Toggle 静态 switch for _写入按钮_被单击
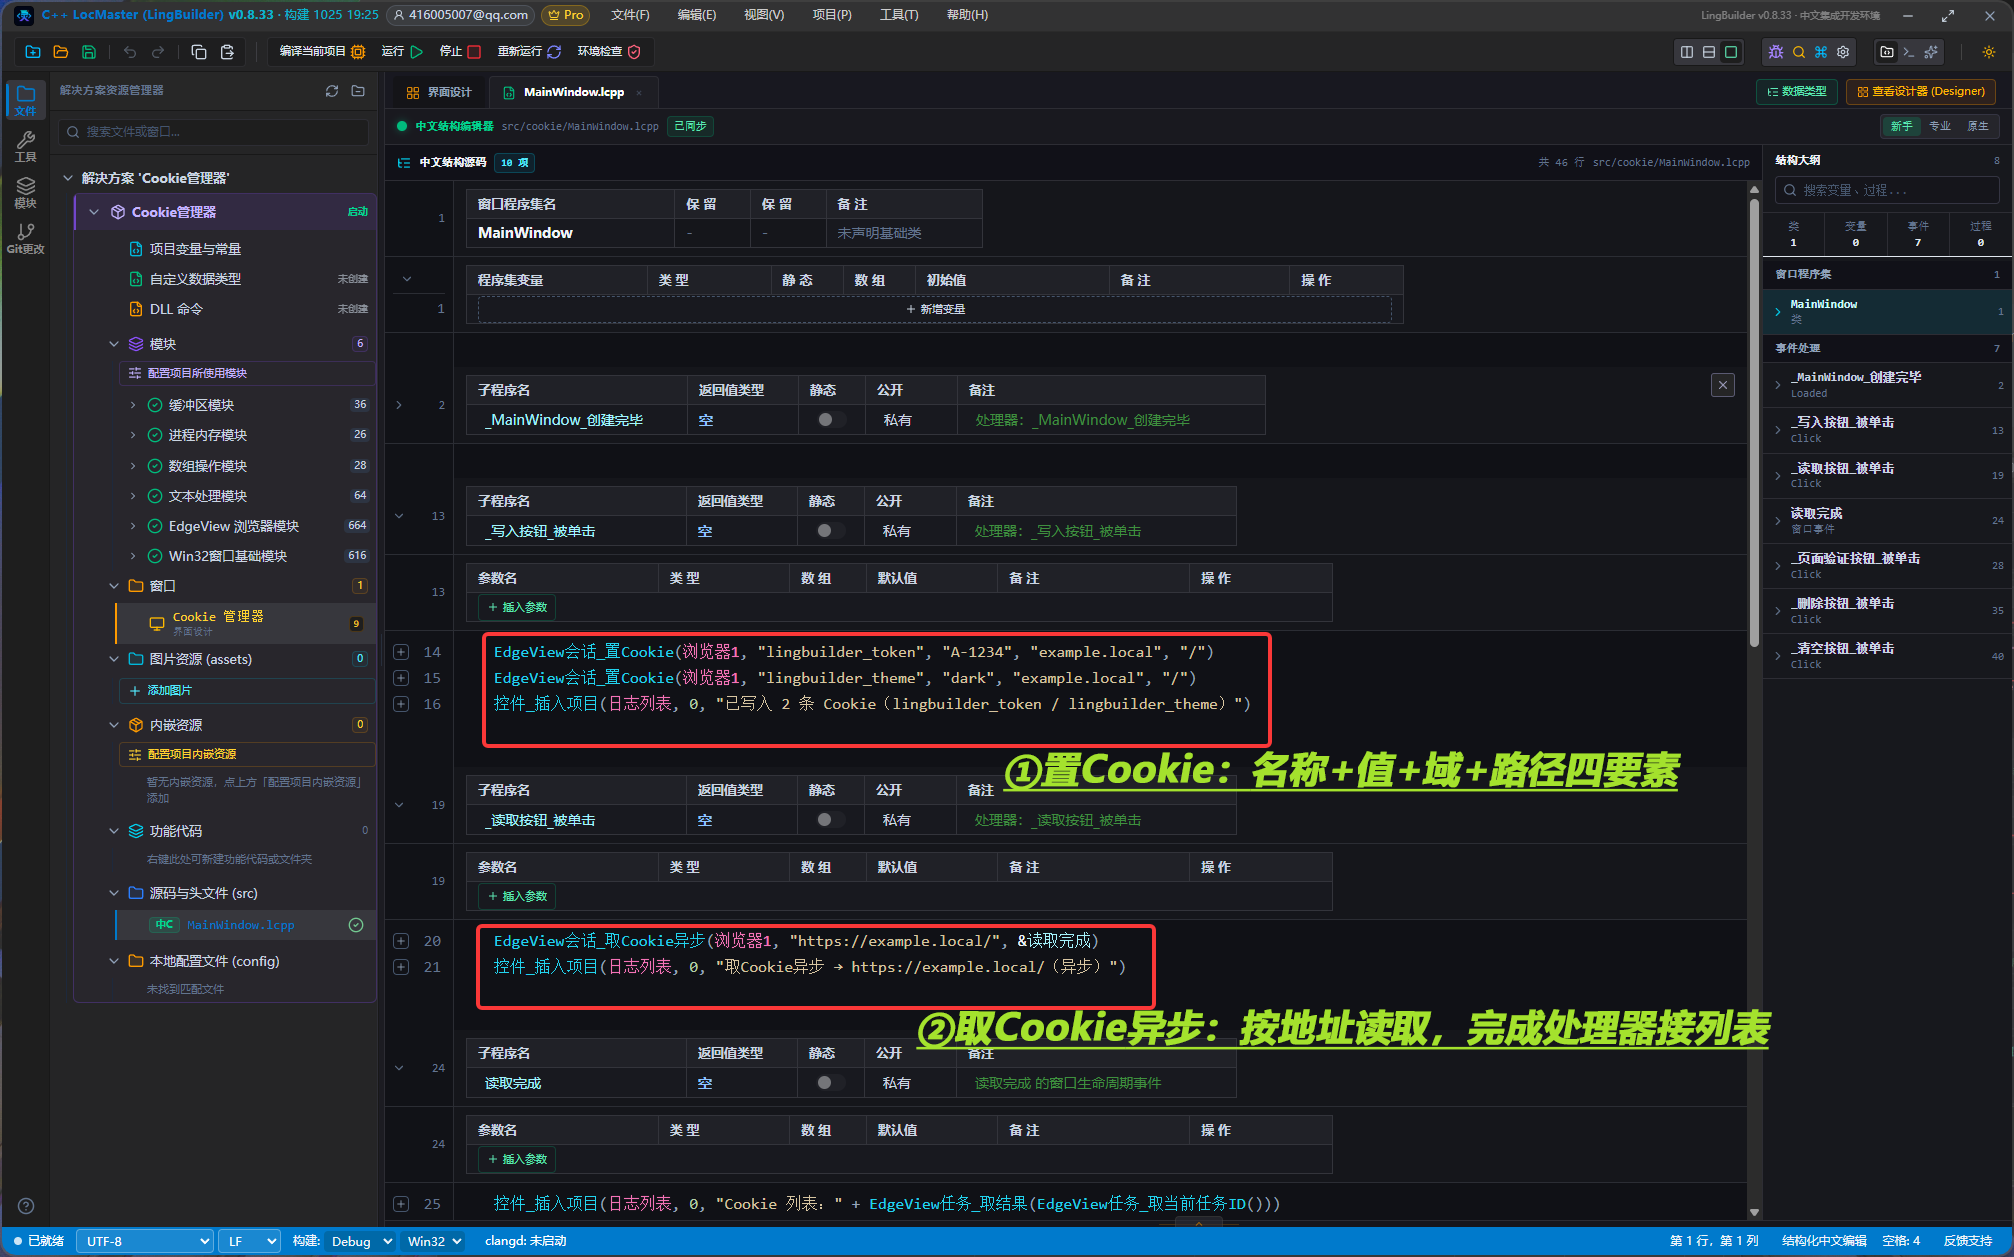Image resolution: width=2014 pixels, height=1257 pixels. click(x=830, y=531)
